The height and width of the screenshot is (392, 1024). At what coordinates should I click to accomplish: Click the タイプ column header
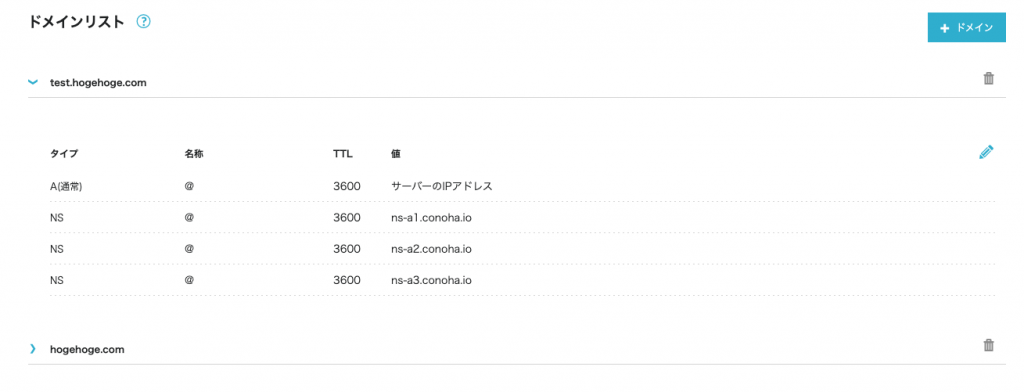(64, 155)
